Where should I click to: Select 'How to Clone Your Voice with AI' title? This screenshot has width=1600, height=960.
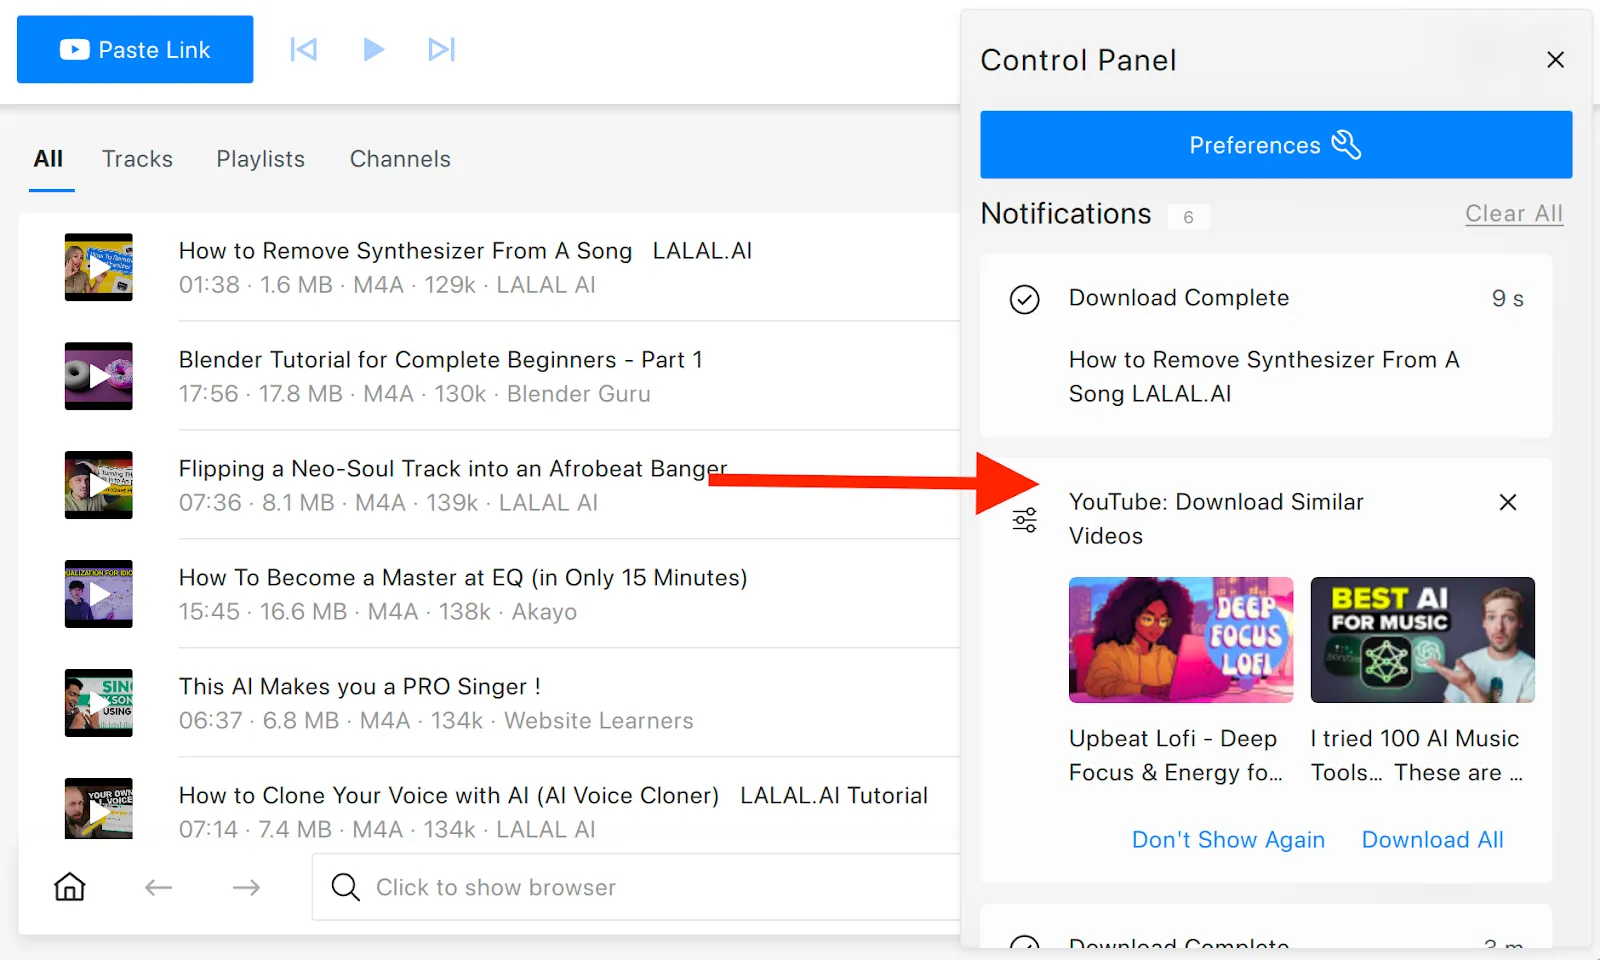[553, 796]
